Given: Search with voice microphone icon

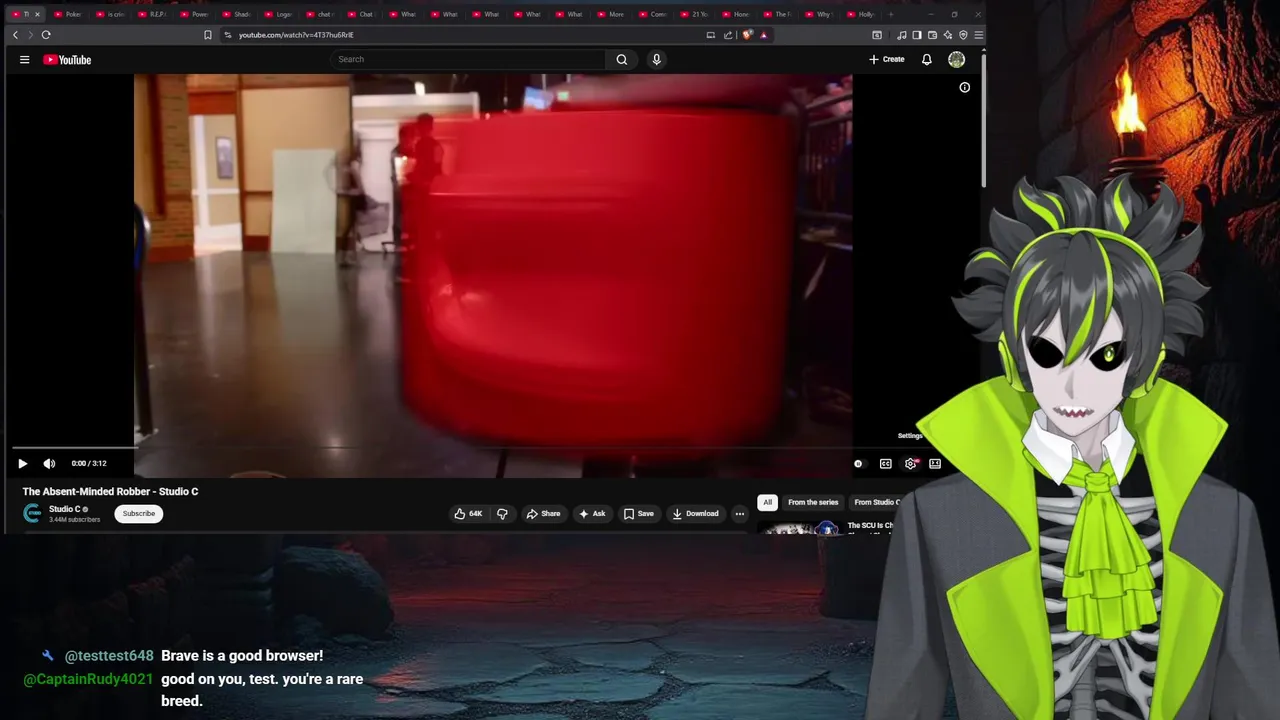Looking at the screenshot, I should [656, 59].
